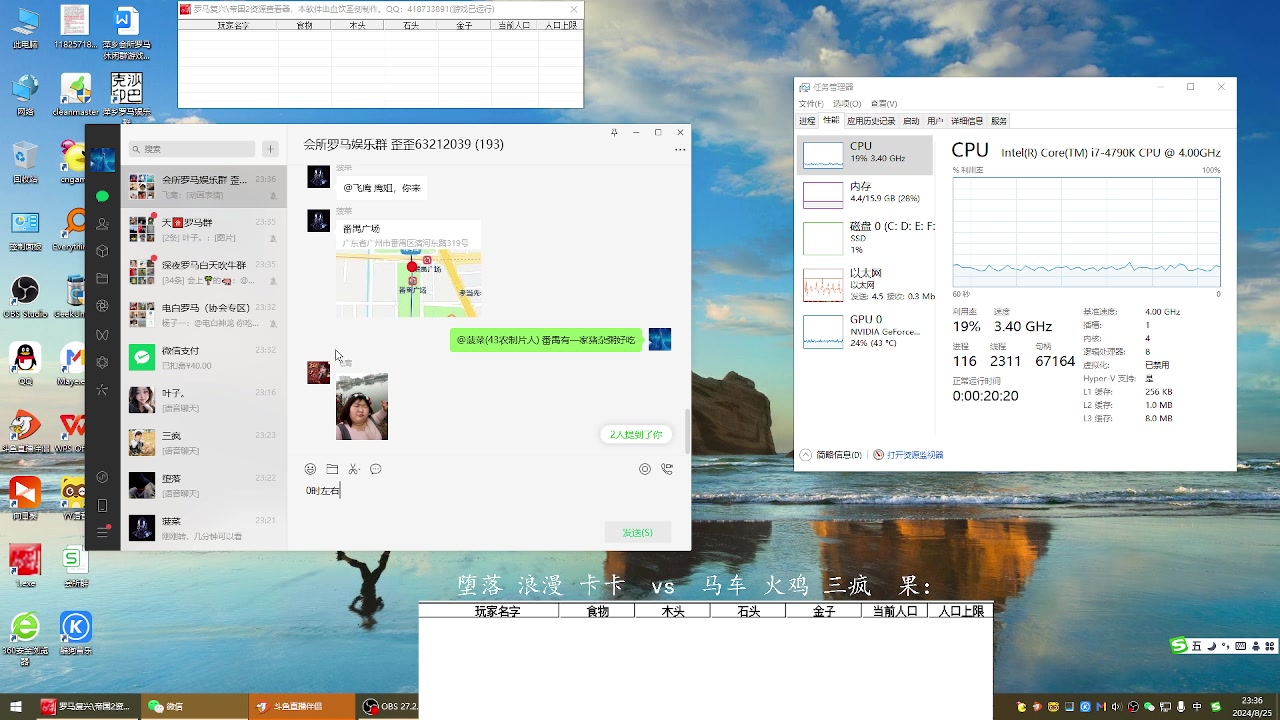Image resolution: width=1280 pixels, height=720 pixels.
Task: Open the chat history bubble icon
Action: [x=375, y=468]
